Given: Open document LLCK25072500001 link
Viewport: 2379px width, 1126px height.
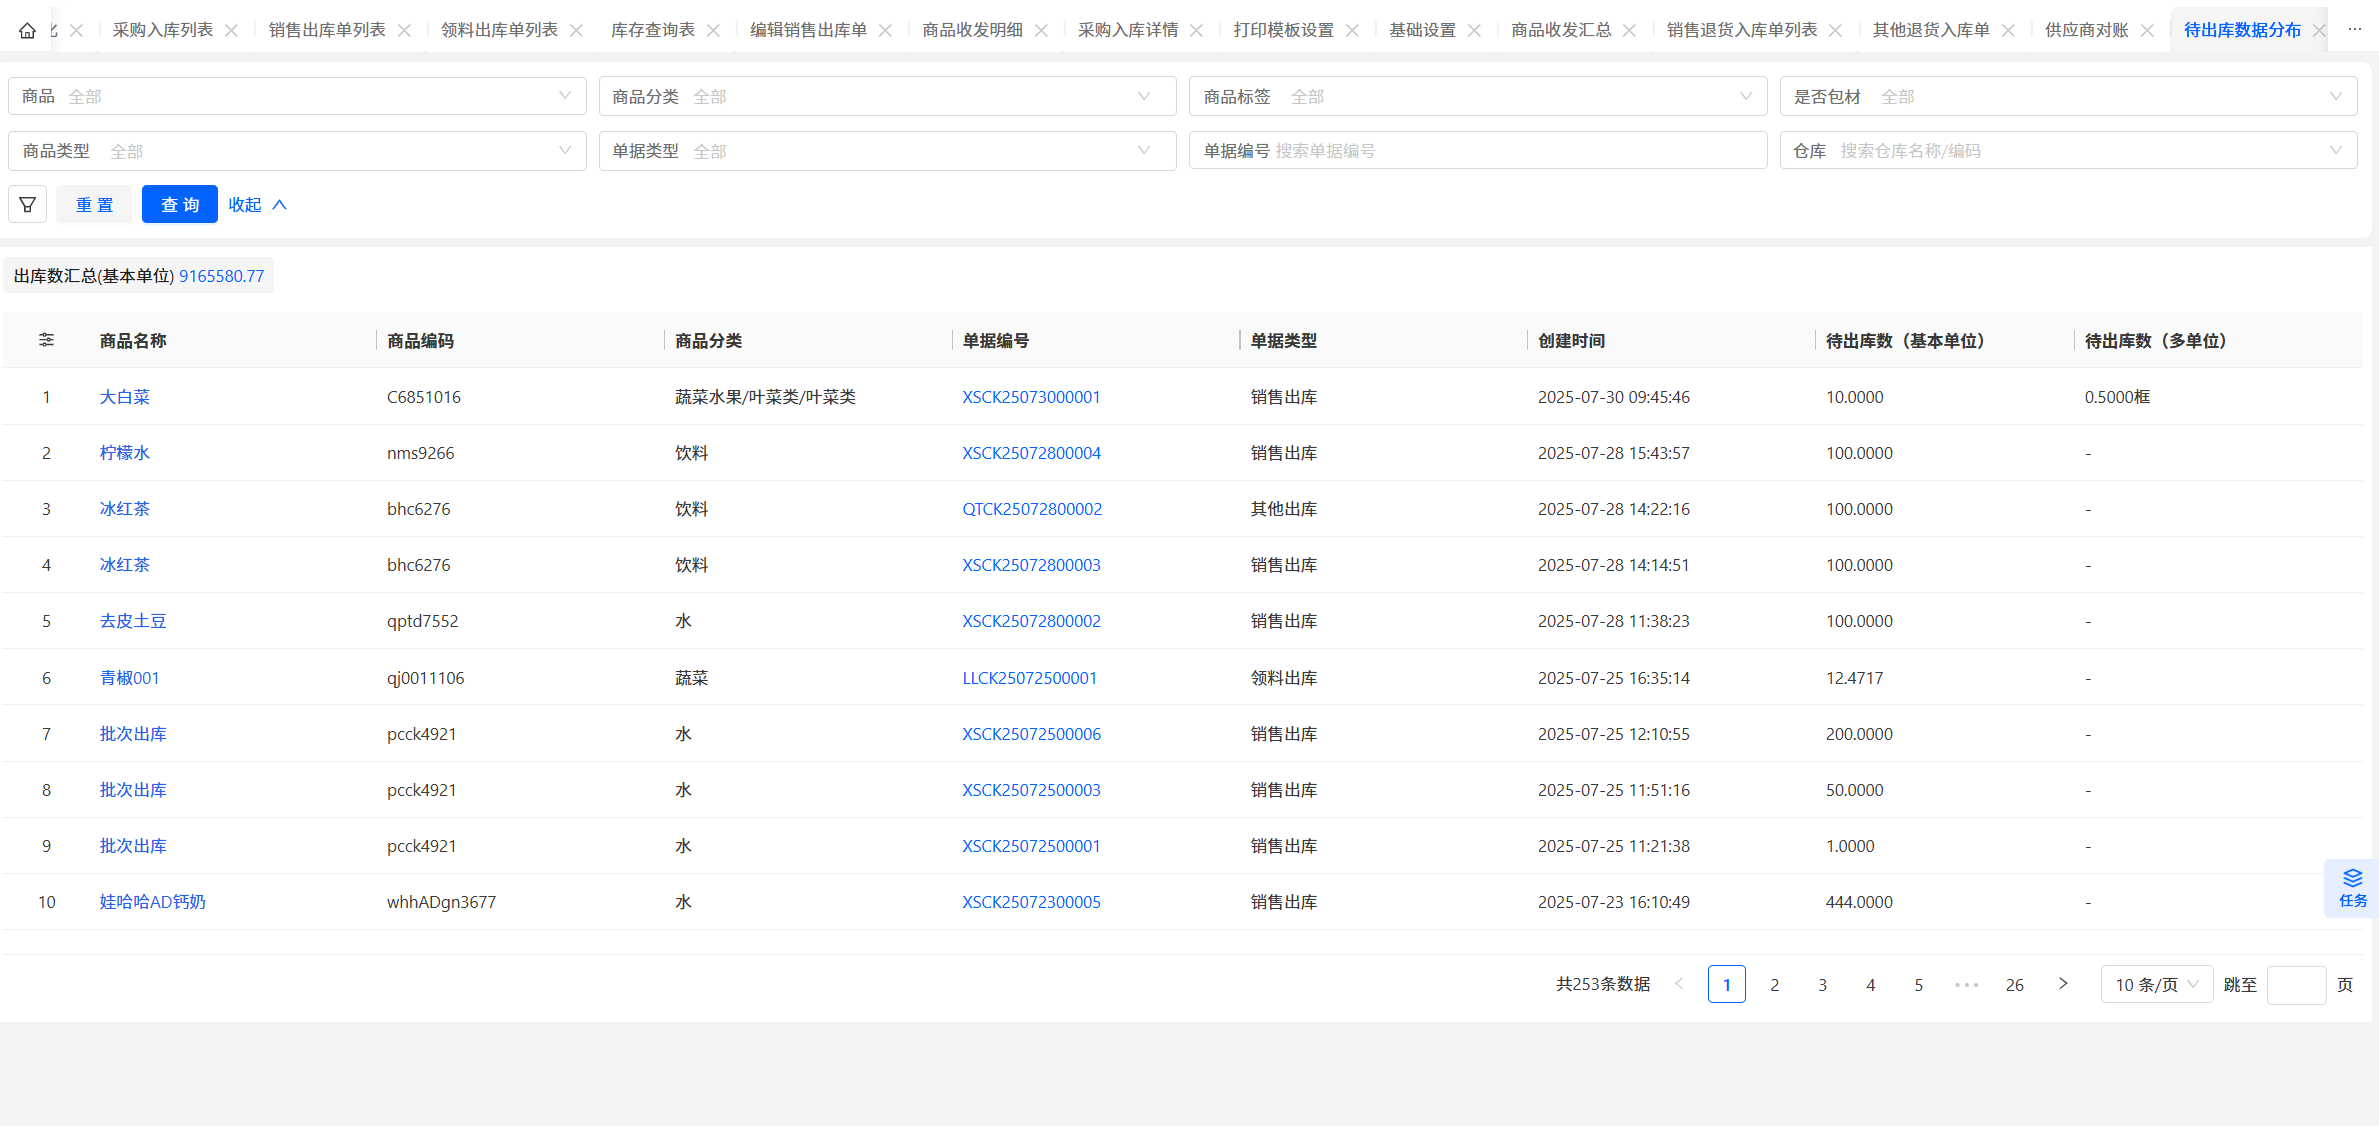Looking at the screenshot, I should (x=1029, y=678).
